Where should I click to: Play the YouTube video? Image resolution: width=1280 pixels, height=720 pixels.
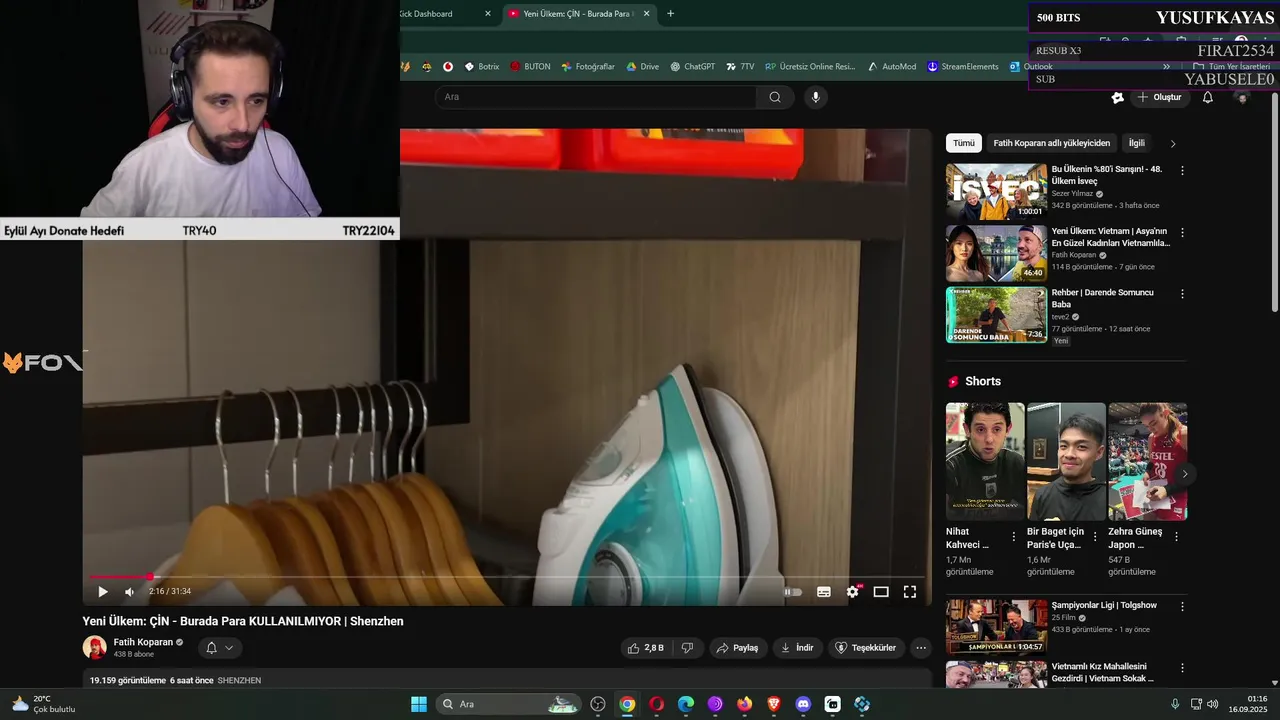(102, 592)
